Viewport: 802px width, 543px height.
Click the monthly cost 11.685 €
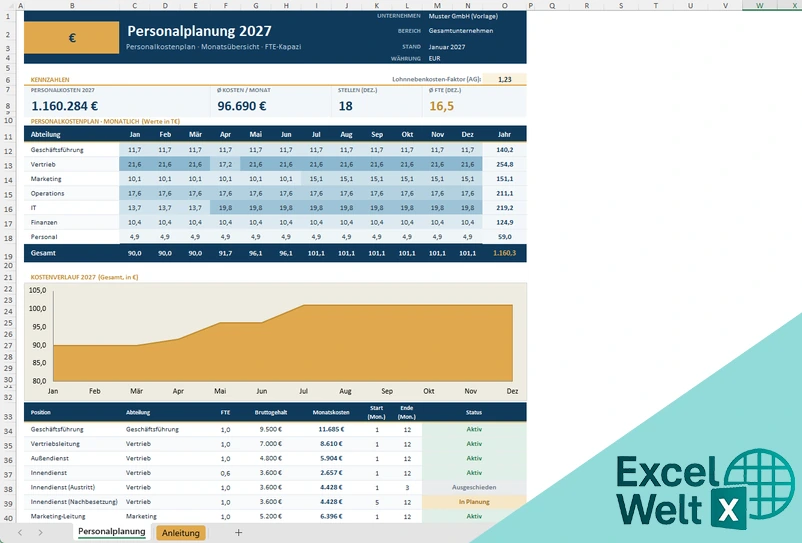point(331,429)
